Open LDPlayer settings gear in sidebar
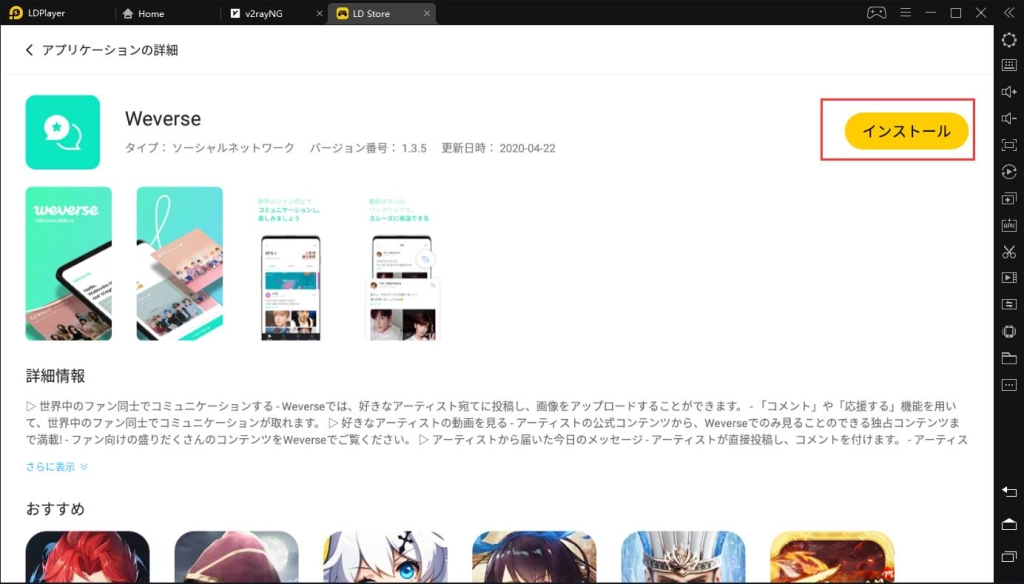This screenshot has width=1024, height=584. pyautogui.click(x=1009, y=40)
